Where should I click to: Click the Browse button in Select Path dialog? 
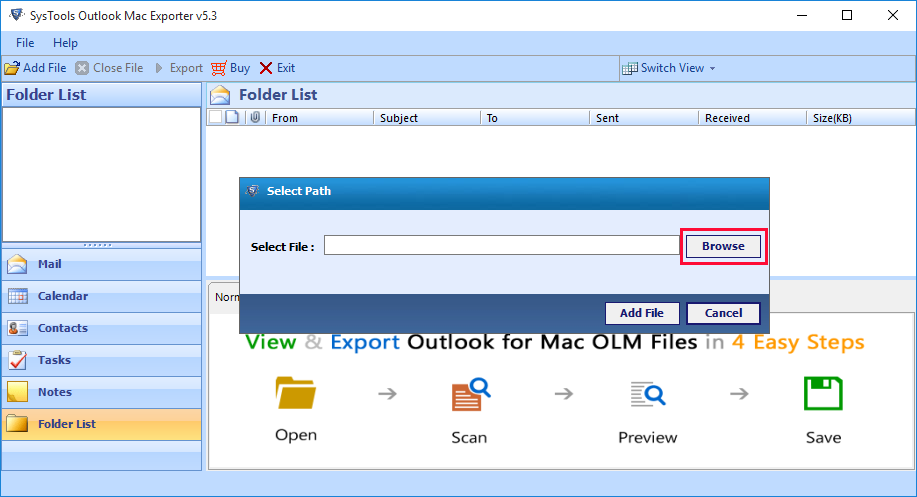pyautogui.click(x=723, y=246)
